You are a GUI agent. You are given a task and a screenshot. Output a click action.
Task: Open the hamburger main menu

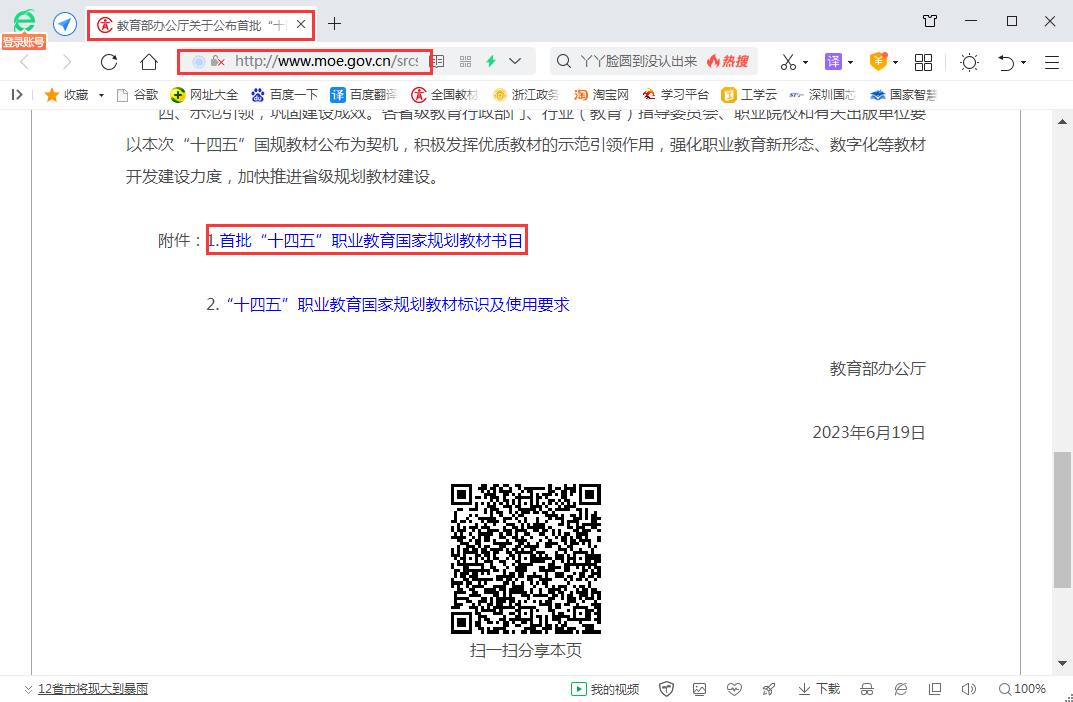(1052, 62)
